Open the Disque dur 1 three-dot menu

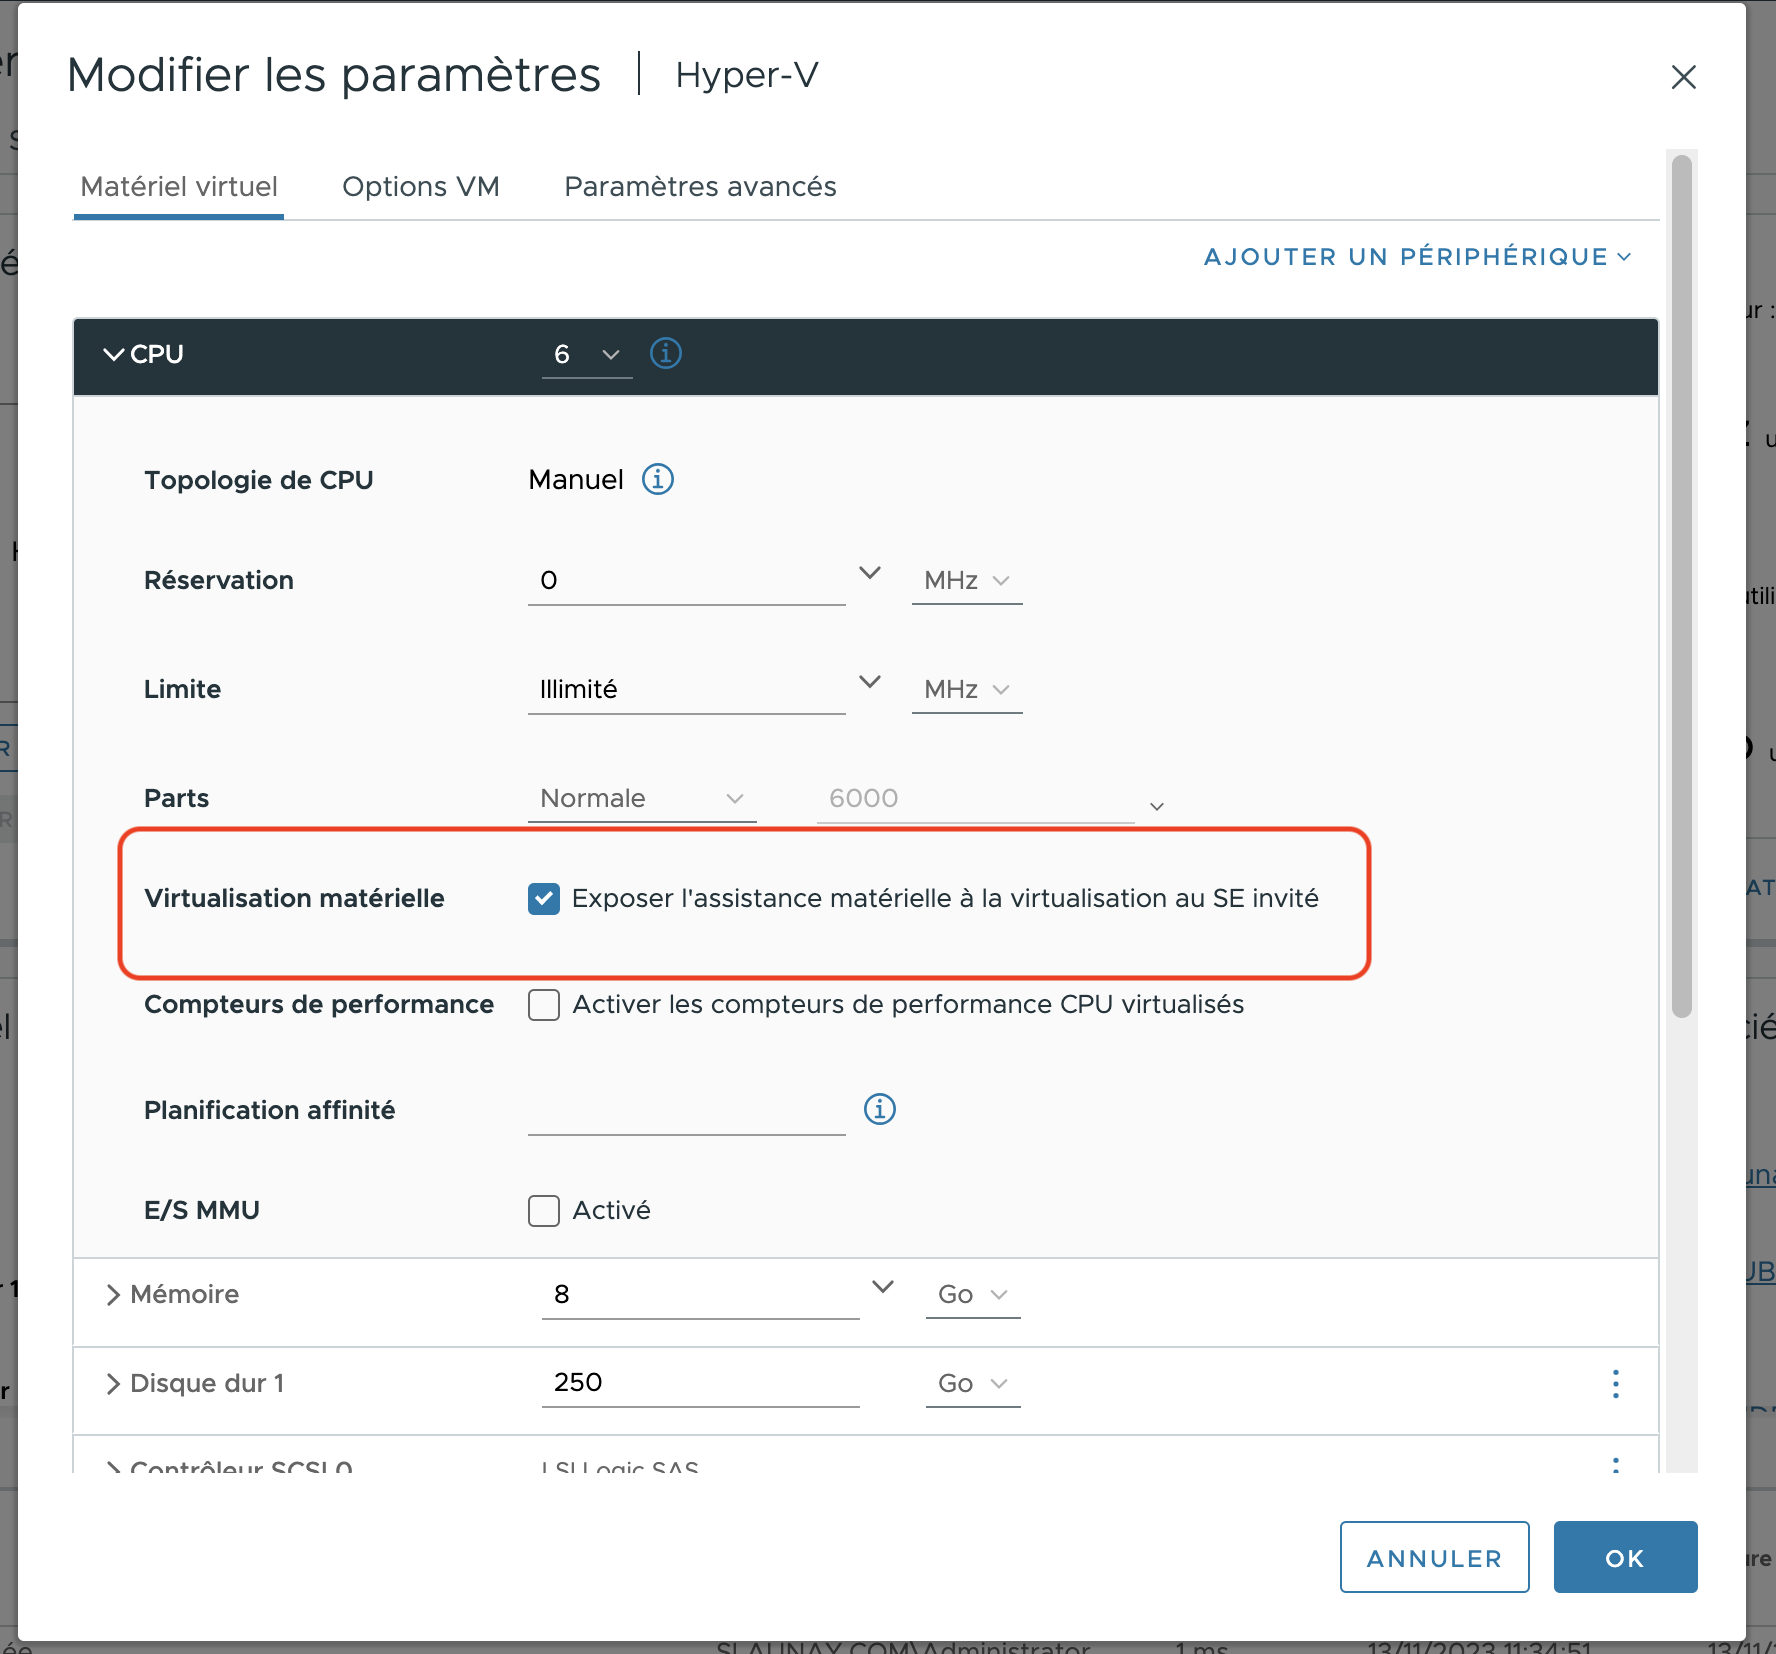point(1615,1383)
